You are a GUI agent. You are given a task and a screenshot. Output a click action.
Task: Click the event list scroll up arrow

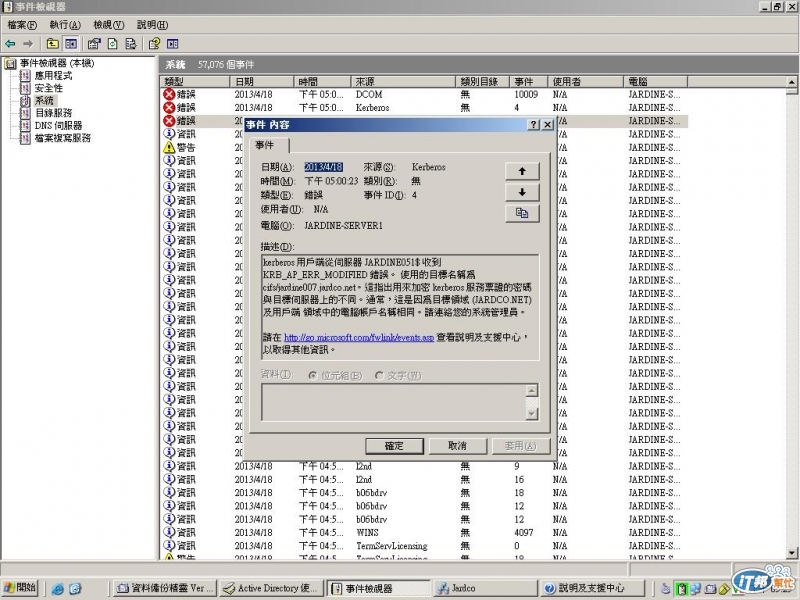pos(791,82)
